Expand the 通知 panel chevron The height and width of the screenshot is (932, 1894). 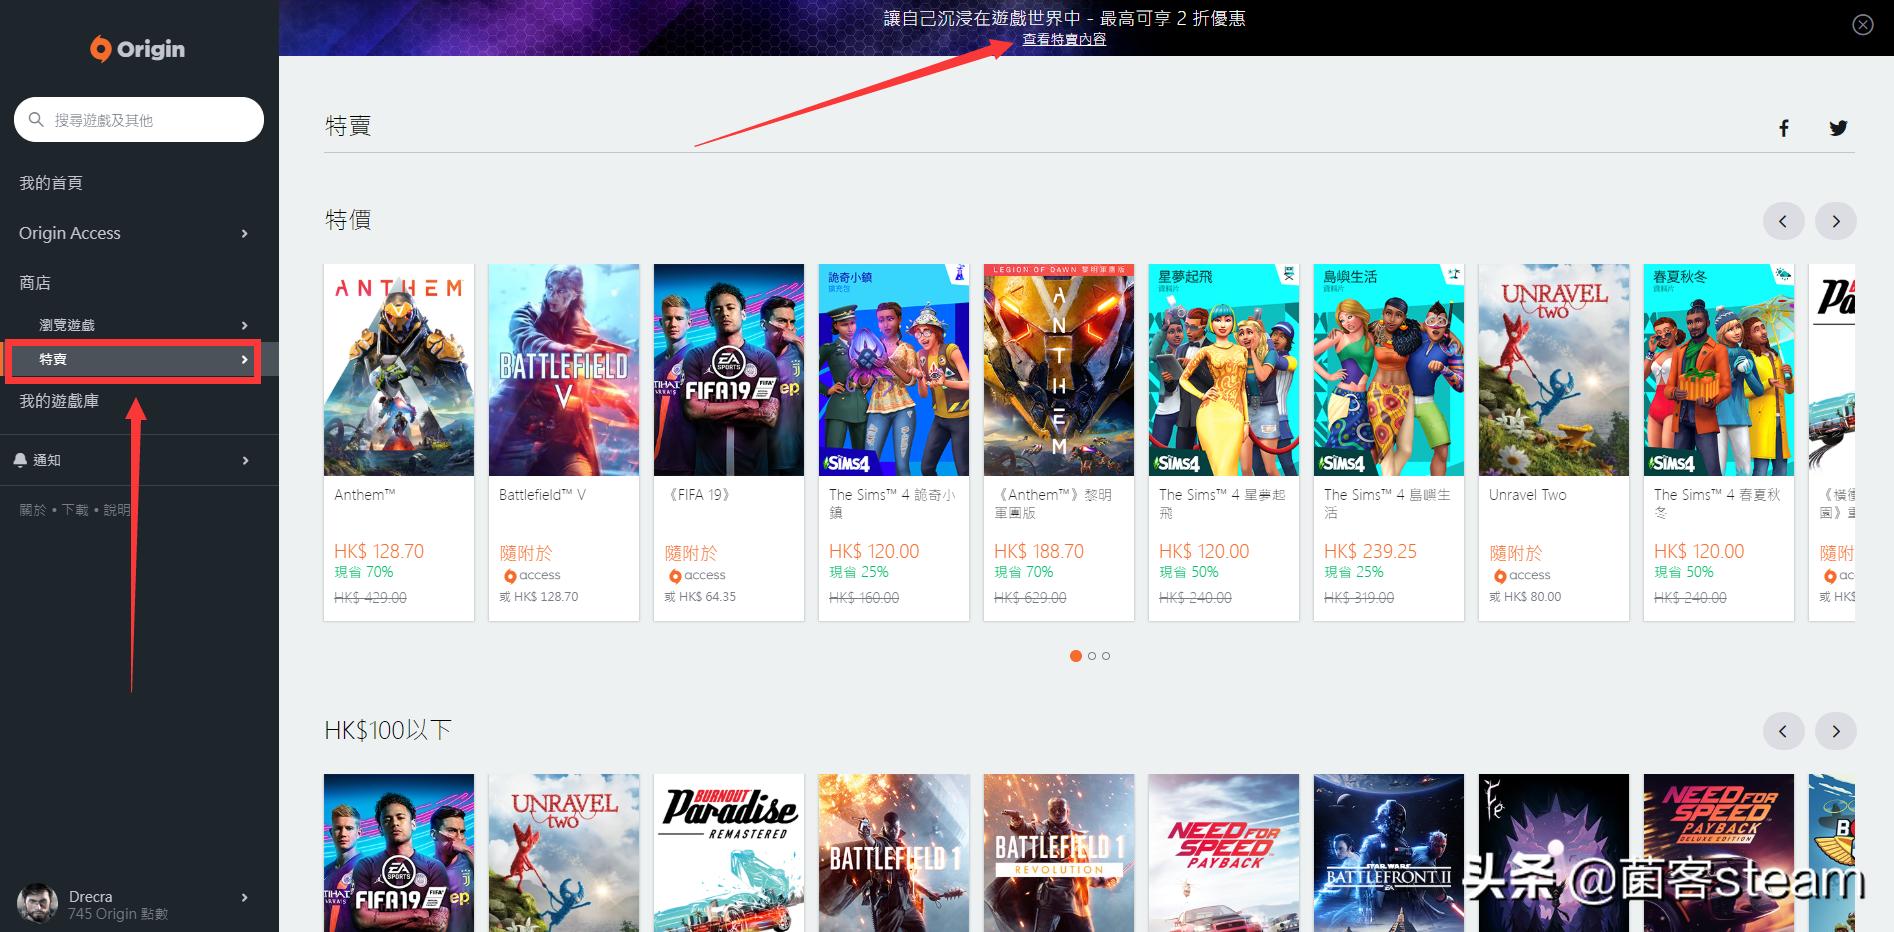(x=244, y=459)
